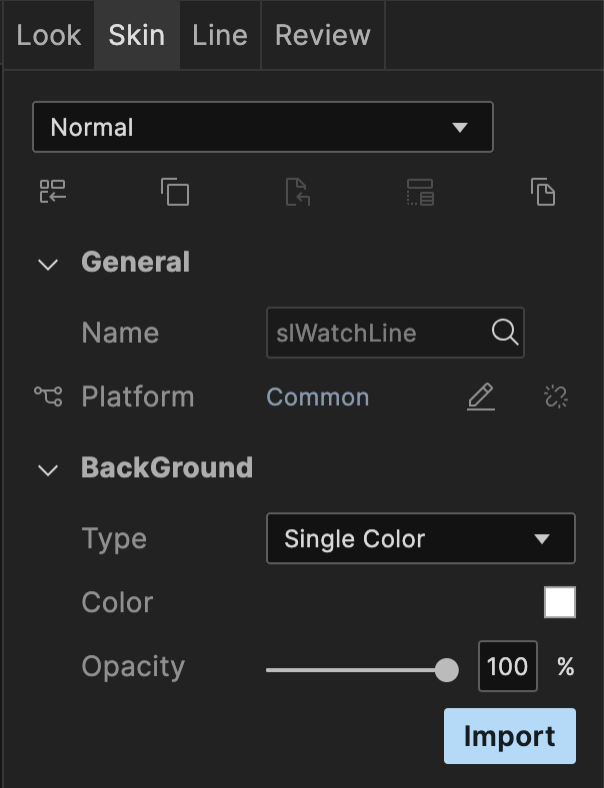Open the Review tab
The height and width of the screenshot is (788, 604).
click(x=322, y=35)
